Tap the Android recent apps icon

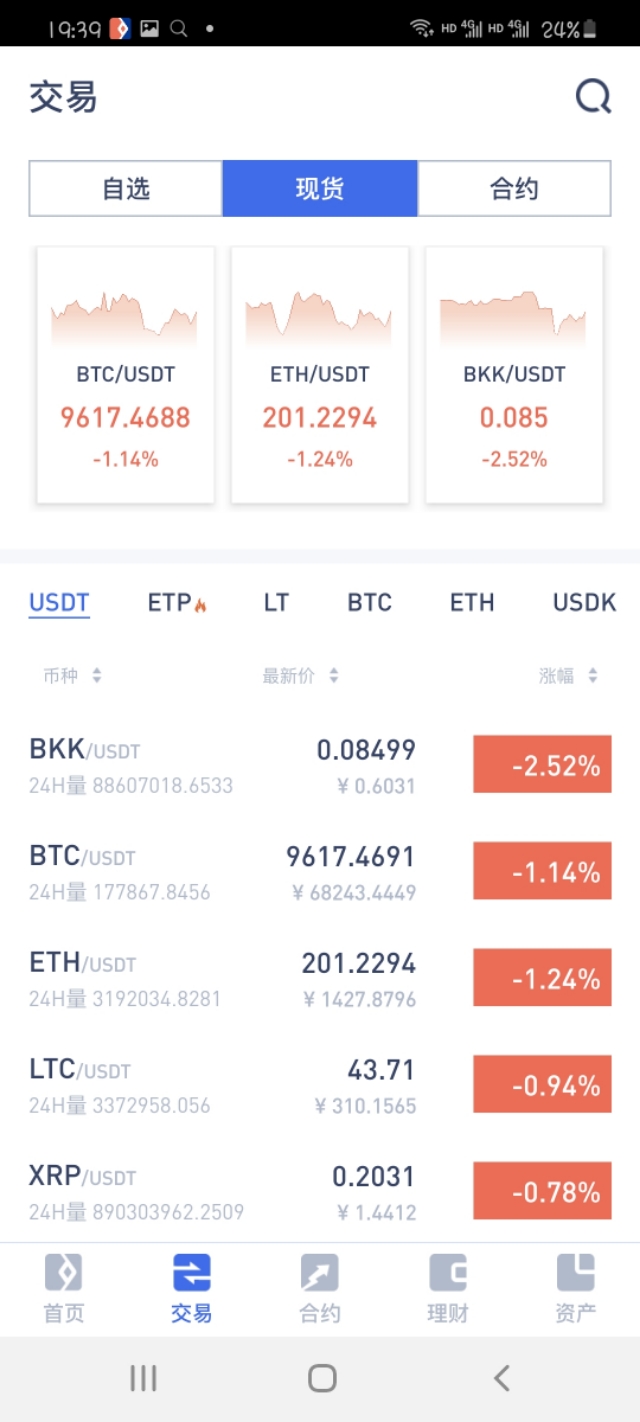143,1378
